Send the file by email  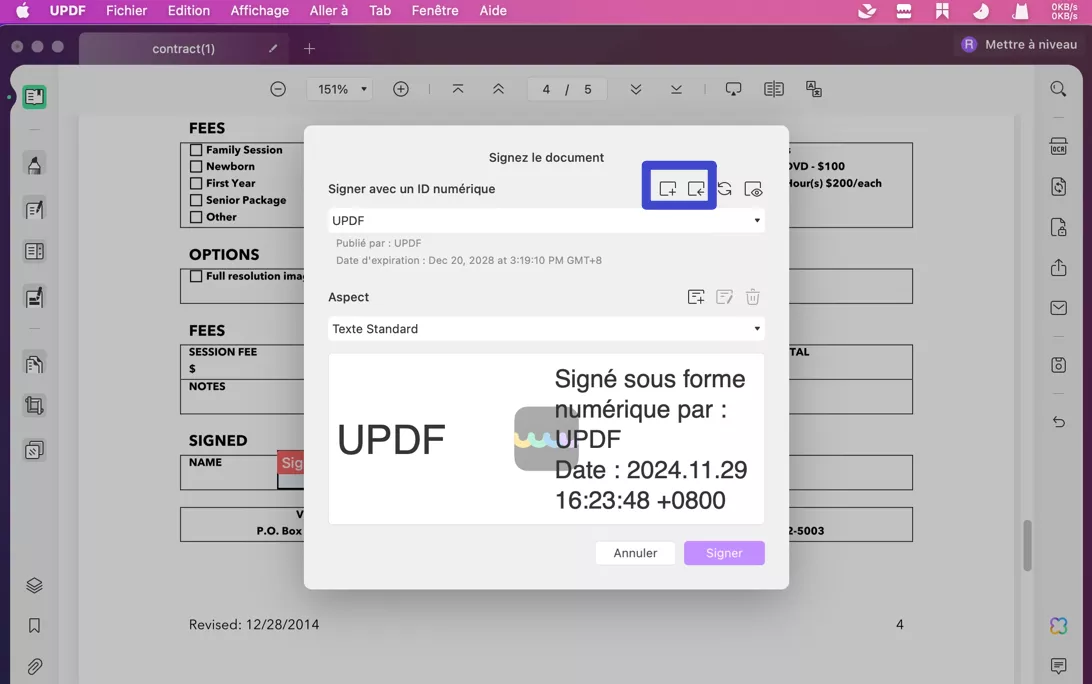[x=1059, y=308]
